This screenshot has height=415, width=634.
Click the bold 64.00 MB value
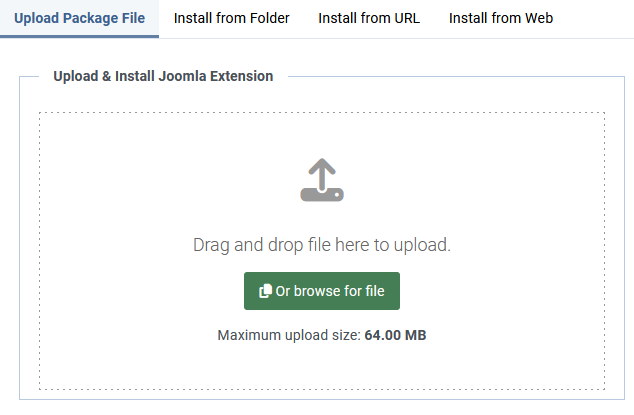click(395, 335)
